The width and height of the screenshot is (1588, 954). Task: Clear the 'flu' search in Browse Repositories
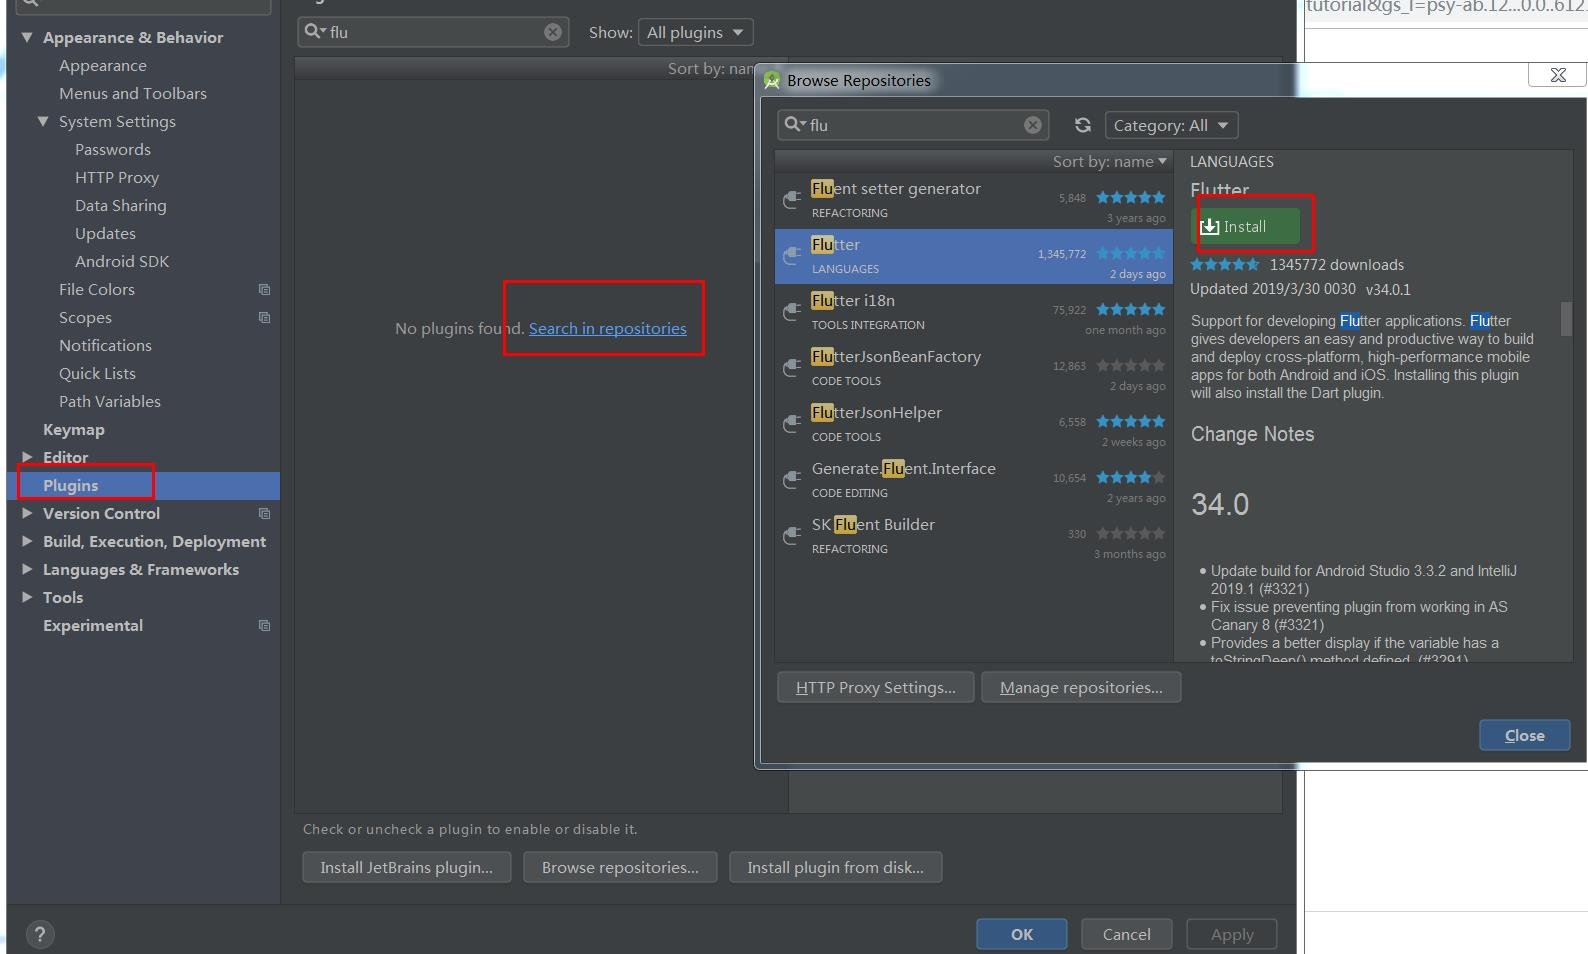[1032, 125]
